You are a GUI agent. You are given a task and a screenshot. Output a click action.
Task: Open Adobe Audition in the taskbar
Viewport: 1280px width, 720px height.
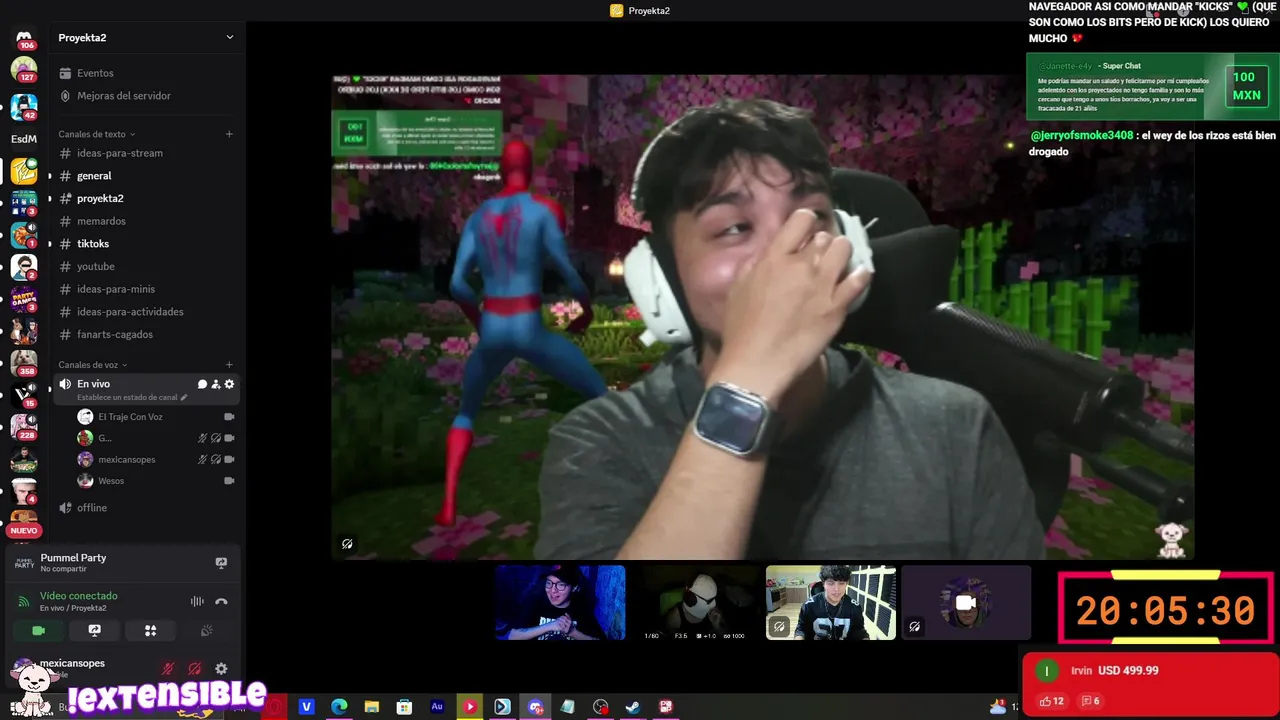(x=437, y=707)
